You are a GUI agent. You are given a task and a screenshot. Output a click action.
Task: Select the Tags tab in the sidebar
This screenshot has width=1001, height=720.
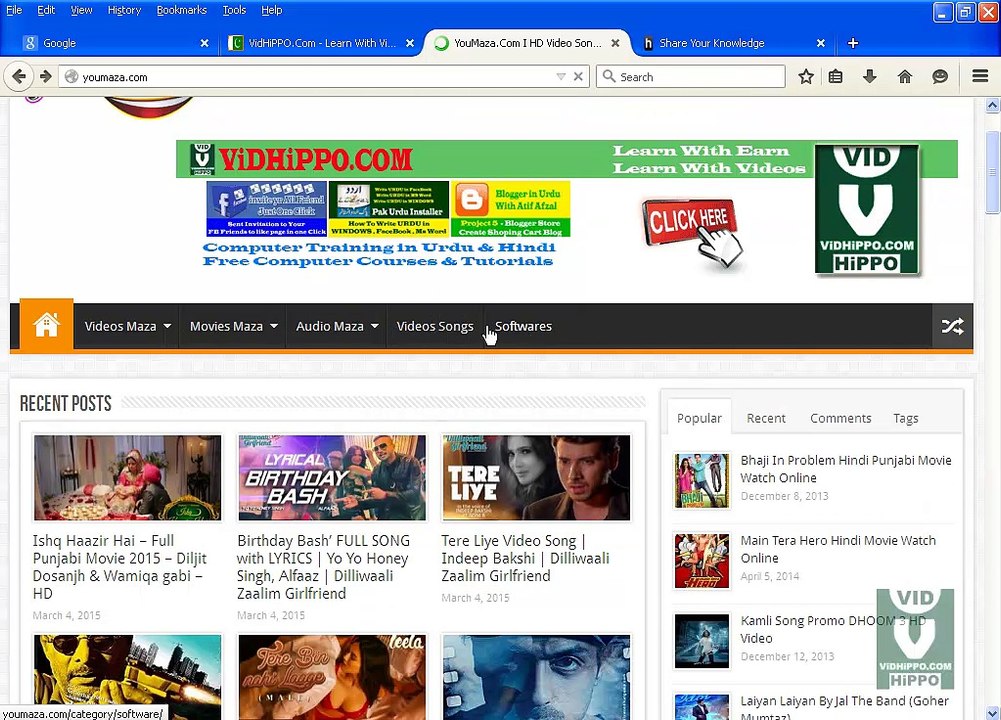coord(905,418)
